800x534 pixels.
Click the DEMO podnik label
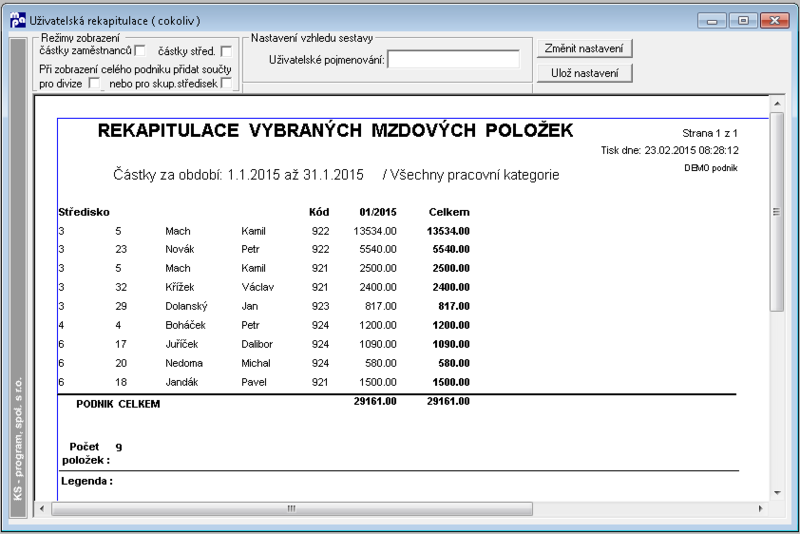pos(711,168)
